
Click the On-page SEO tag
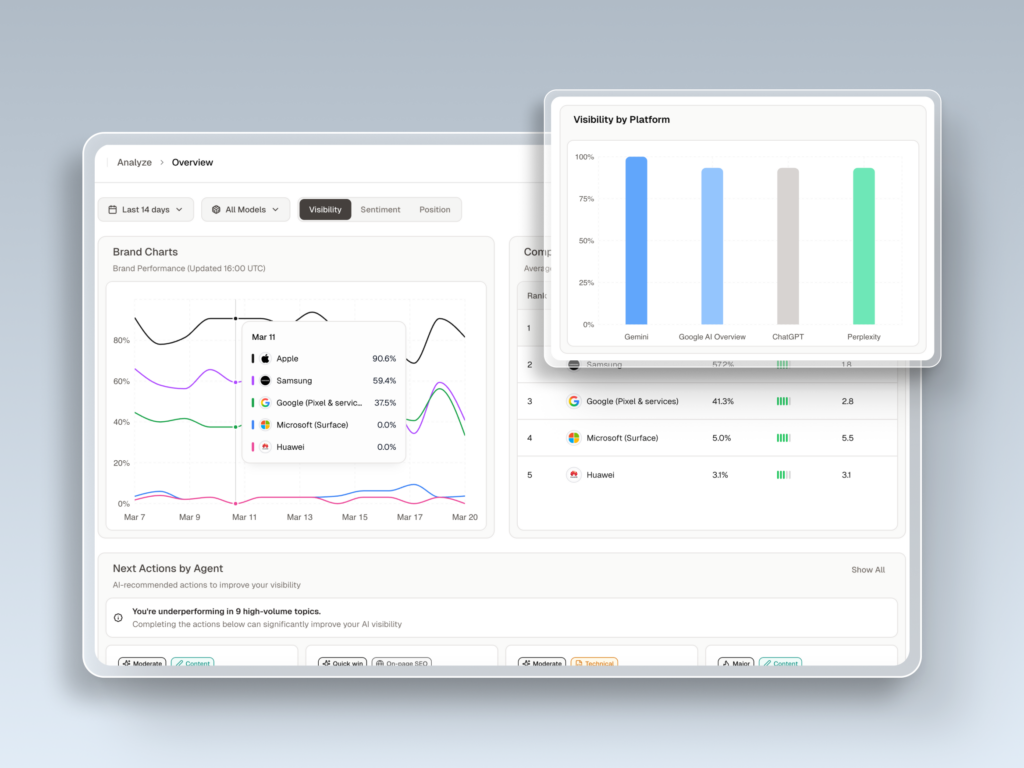pos(402,662)
